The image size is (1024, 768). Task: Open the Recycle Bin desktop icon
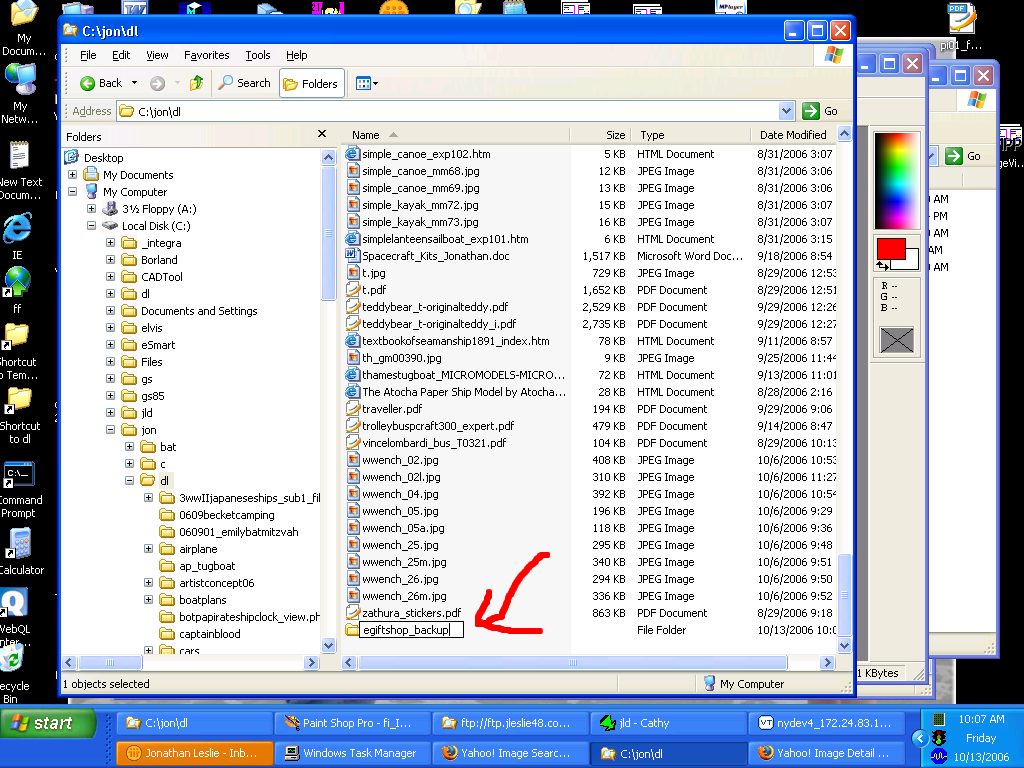[x=12, y=662]
